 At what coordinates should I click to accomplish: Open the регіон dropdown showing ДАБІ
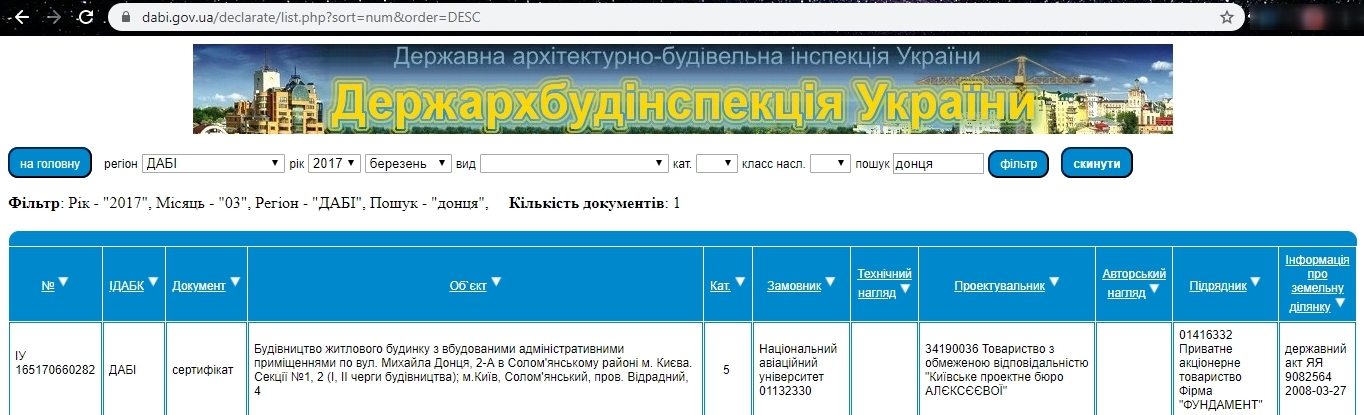click(x=214, y=163)
